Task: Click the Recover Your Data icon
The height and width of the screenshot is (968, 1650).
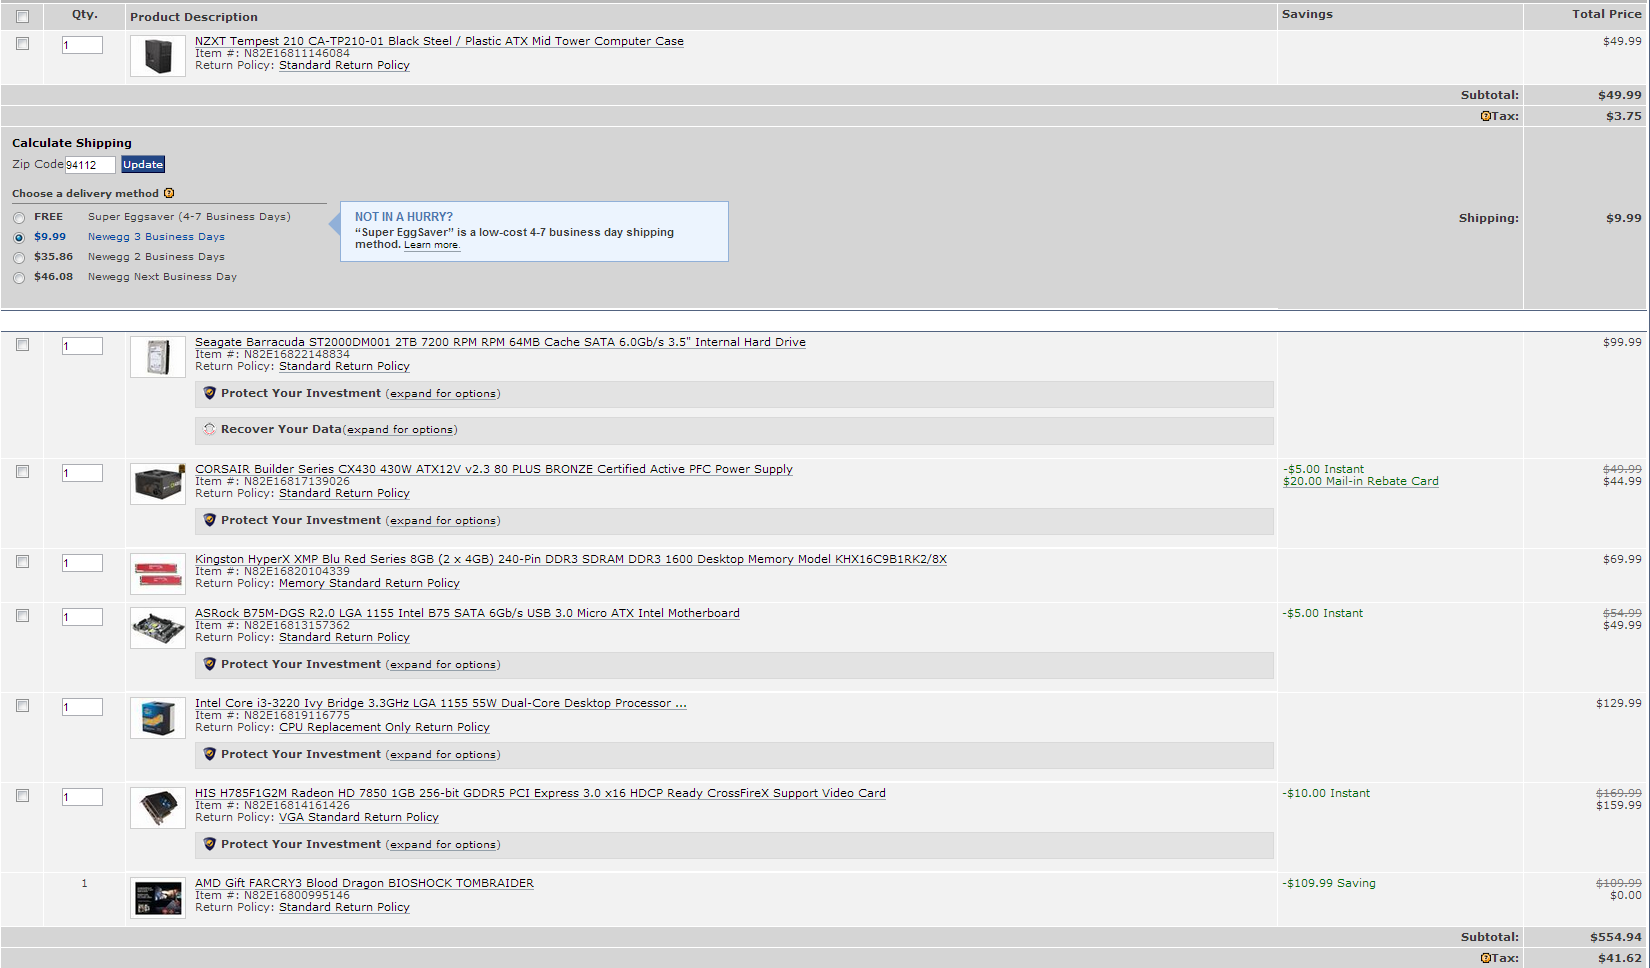Action: [210, 429]
